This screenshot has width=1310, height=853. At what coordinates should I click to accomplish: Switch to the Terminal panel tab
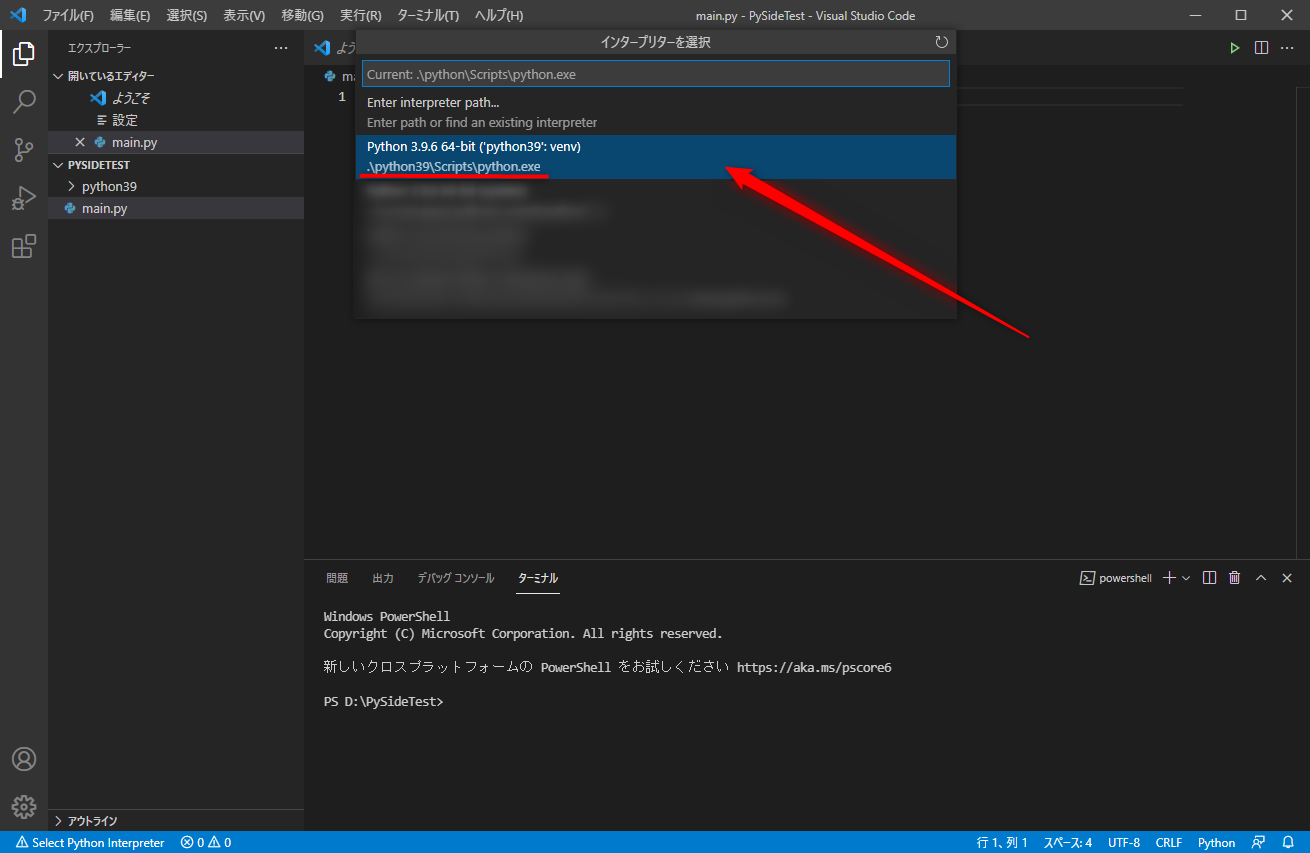pyautogui.click(x=538, y=578)
